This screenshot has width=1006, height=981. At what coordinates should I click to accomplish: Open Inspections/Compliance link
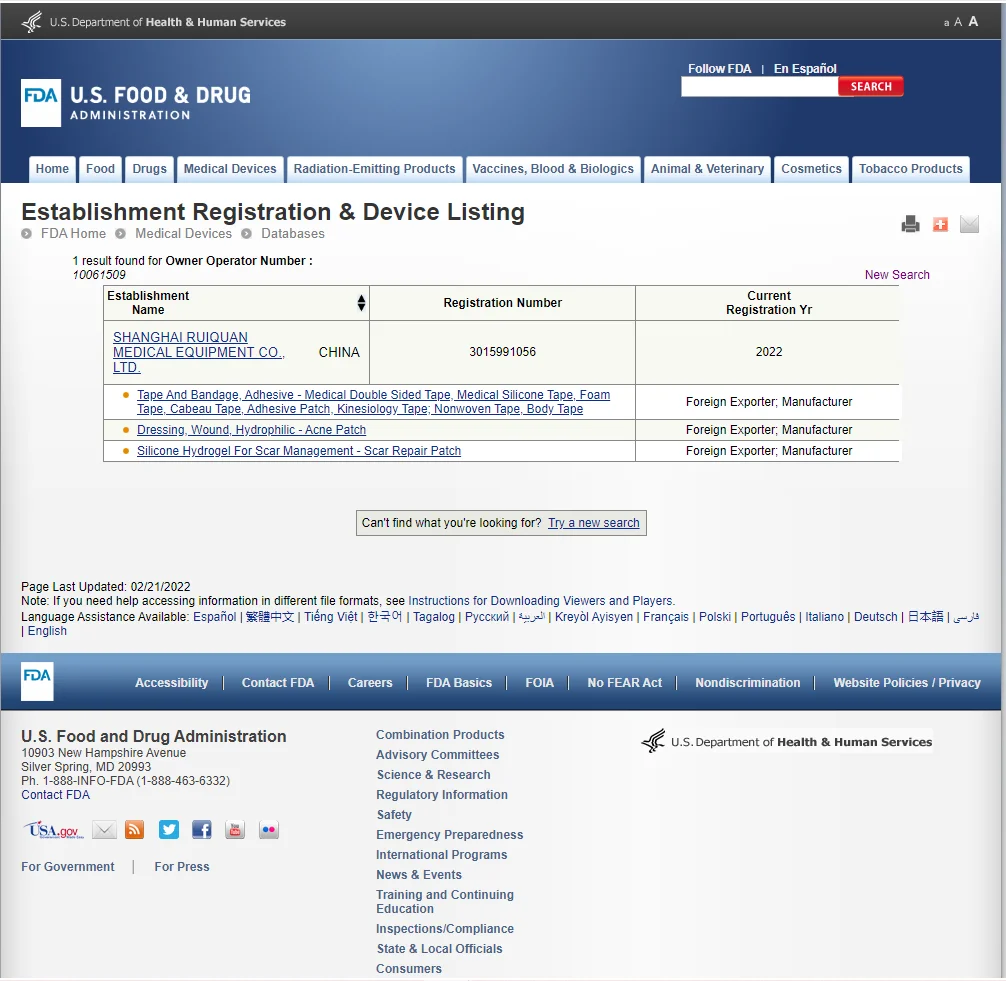pos(445,928)
